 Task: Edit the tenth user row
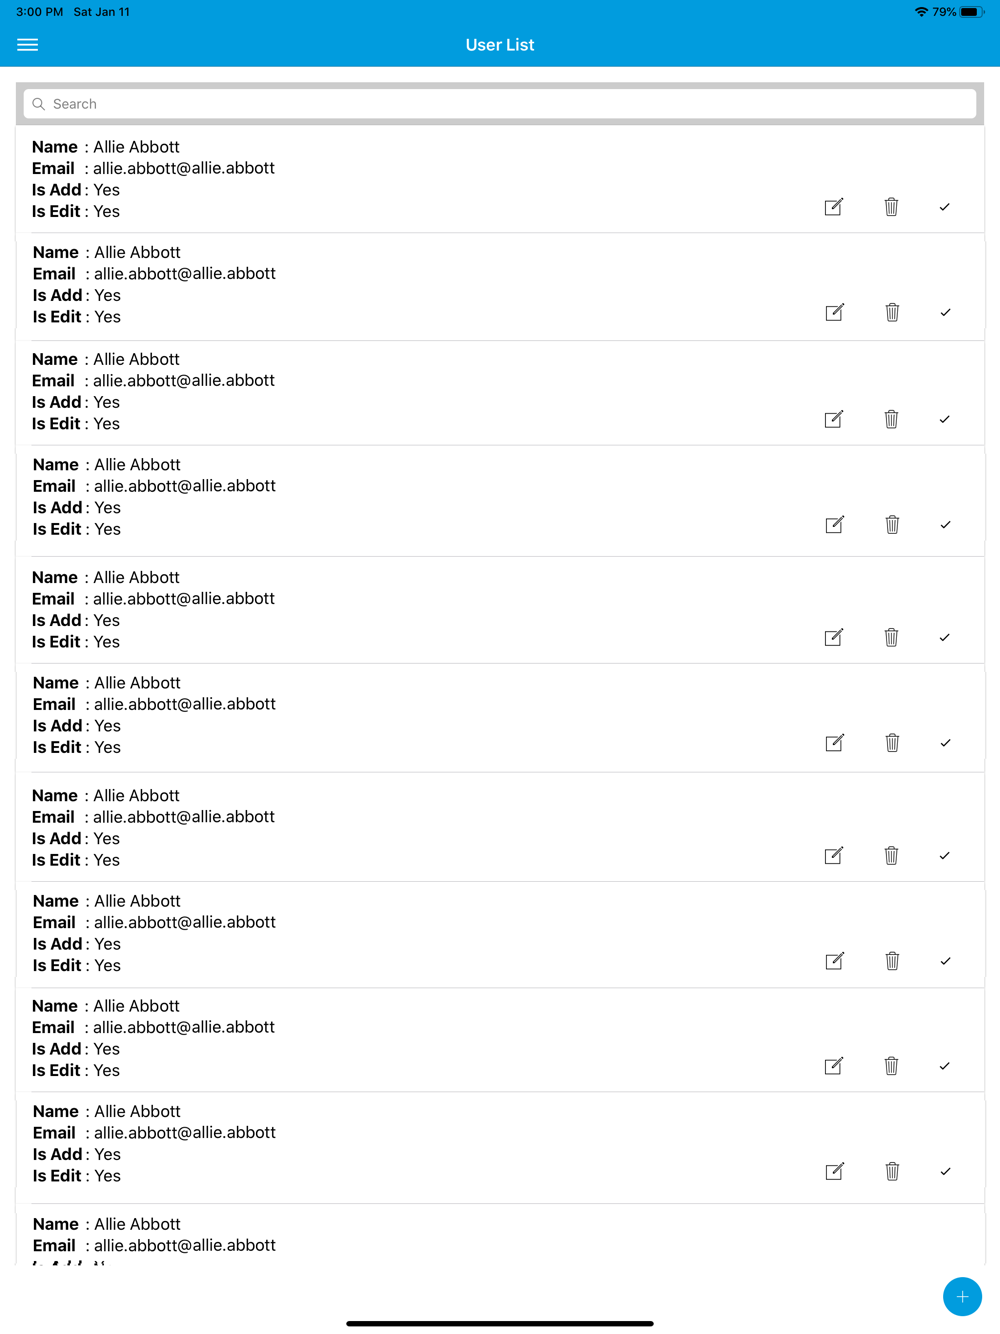coord(835,1171)
